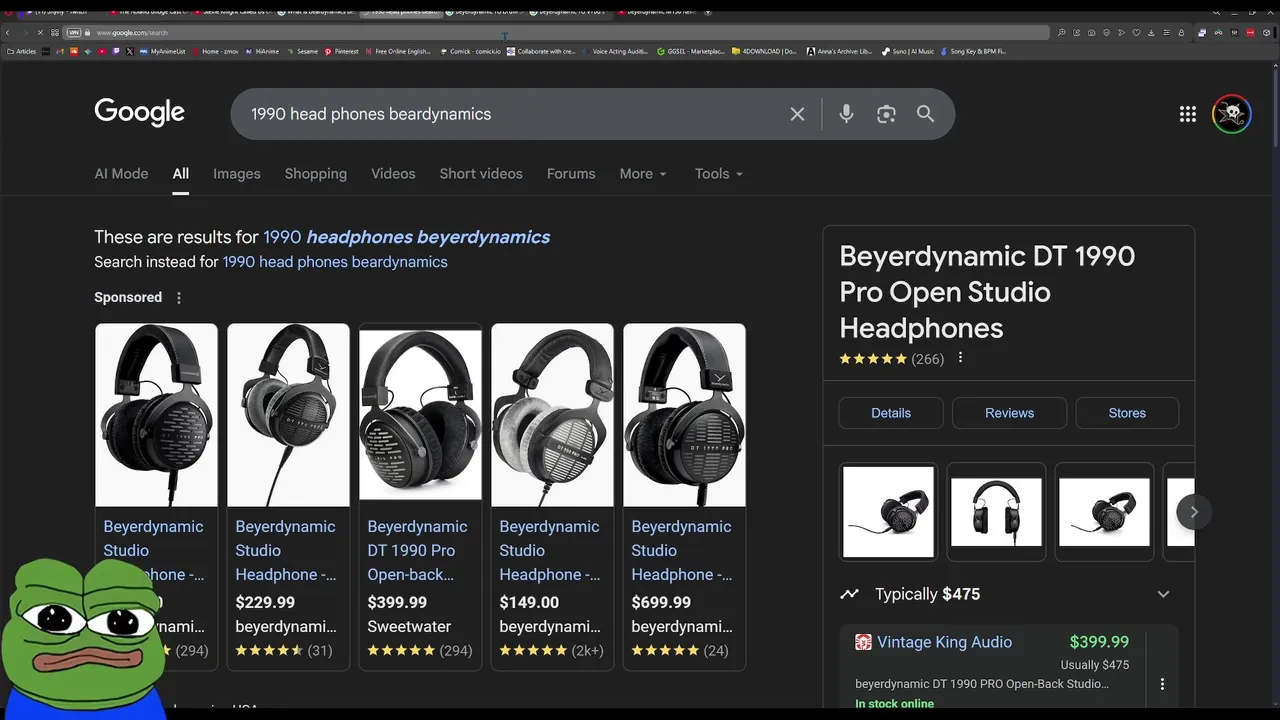Open the new tab plus button
The width and height of the screenshot is (1280, 720).
(x=708, y=12)
